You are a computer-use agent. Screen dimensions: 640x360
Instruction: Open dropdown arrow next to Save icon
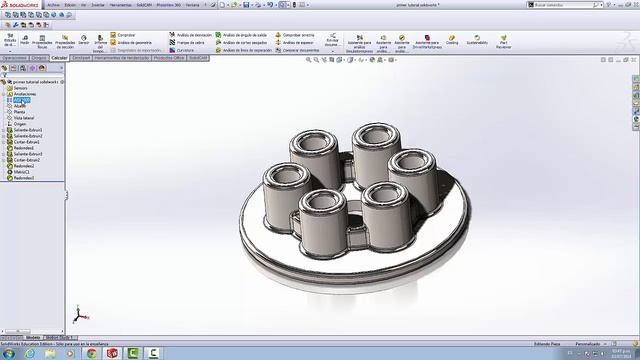[252, 5]
